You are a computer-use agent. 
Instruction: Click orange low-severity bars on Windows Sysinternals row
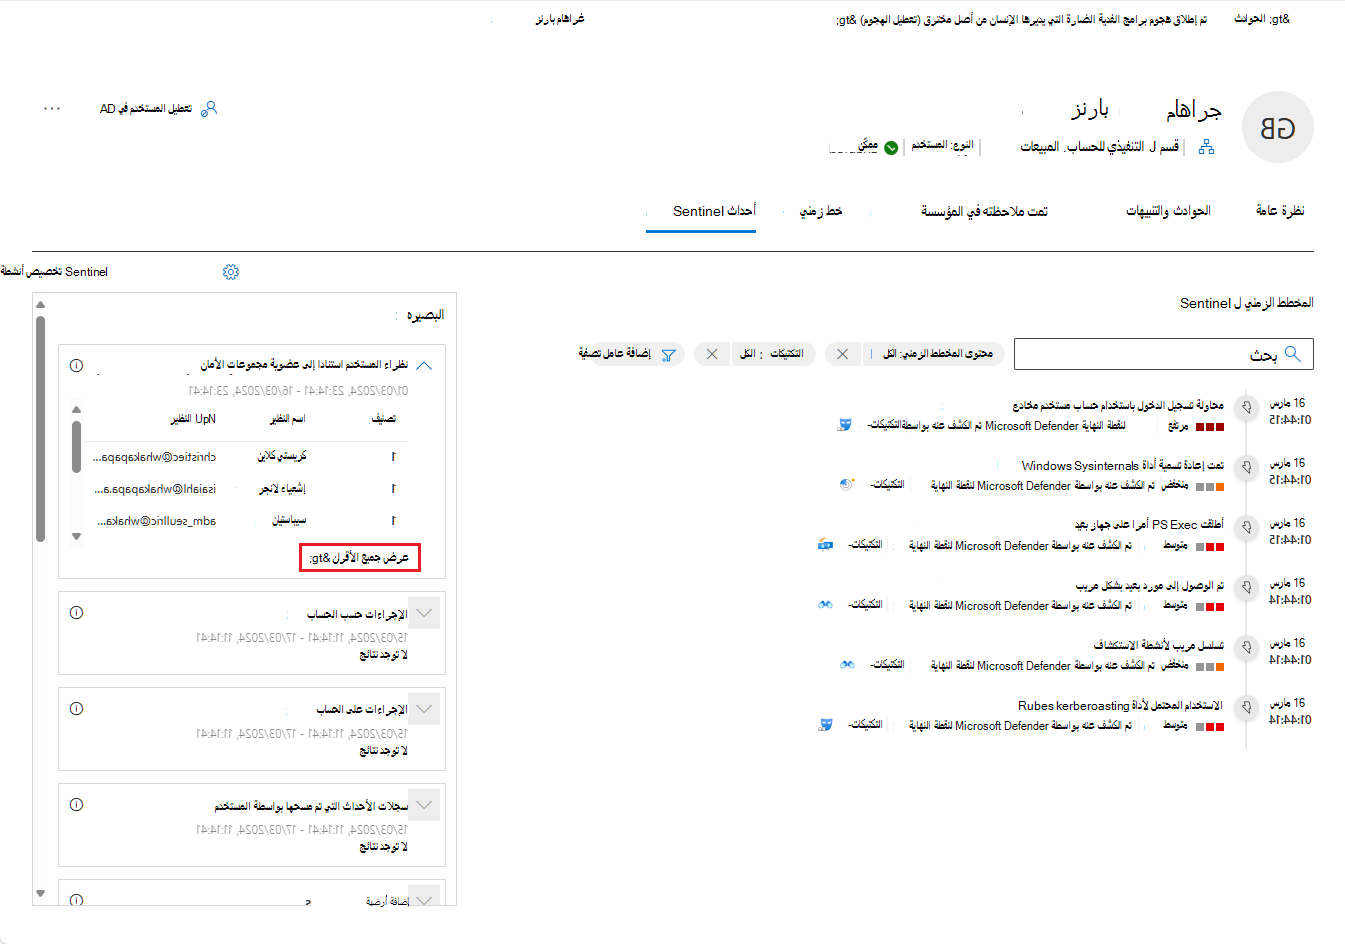click(1210, 487)
